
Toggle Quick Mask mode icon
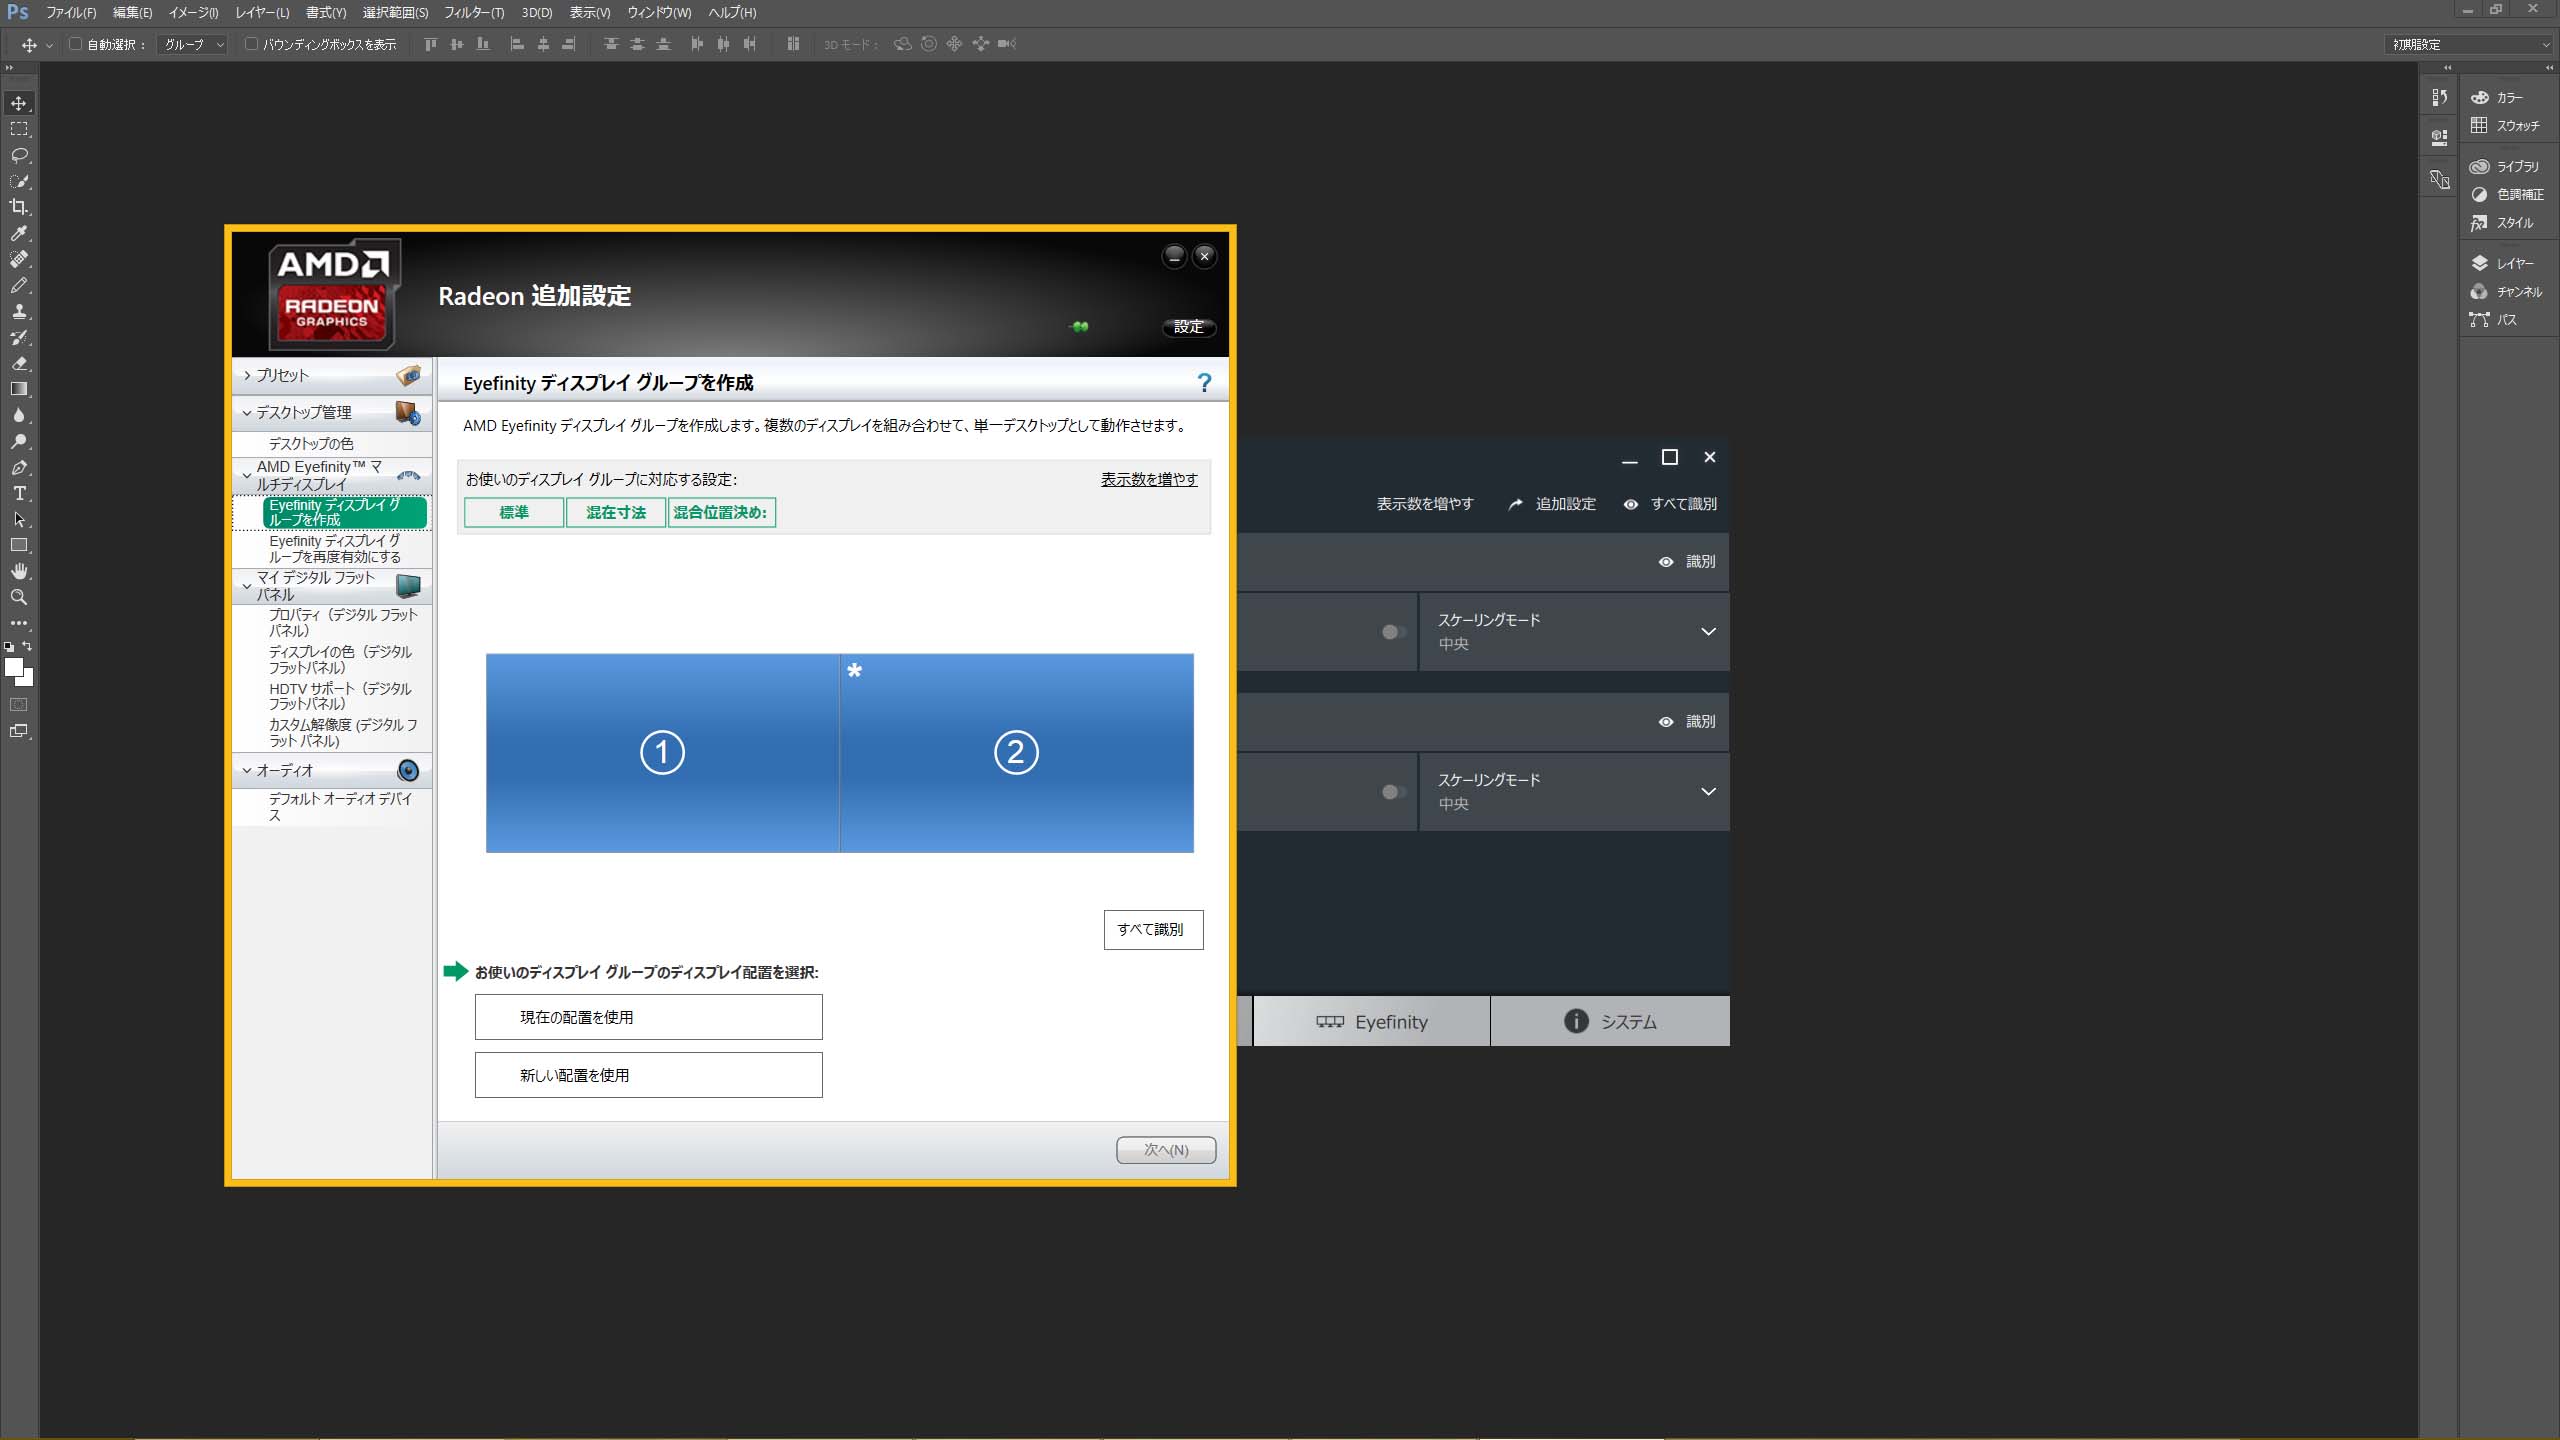click(19, 705)
